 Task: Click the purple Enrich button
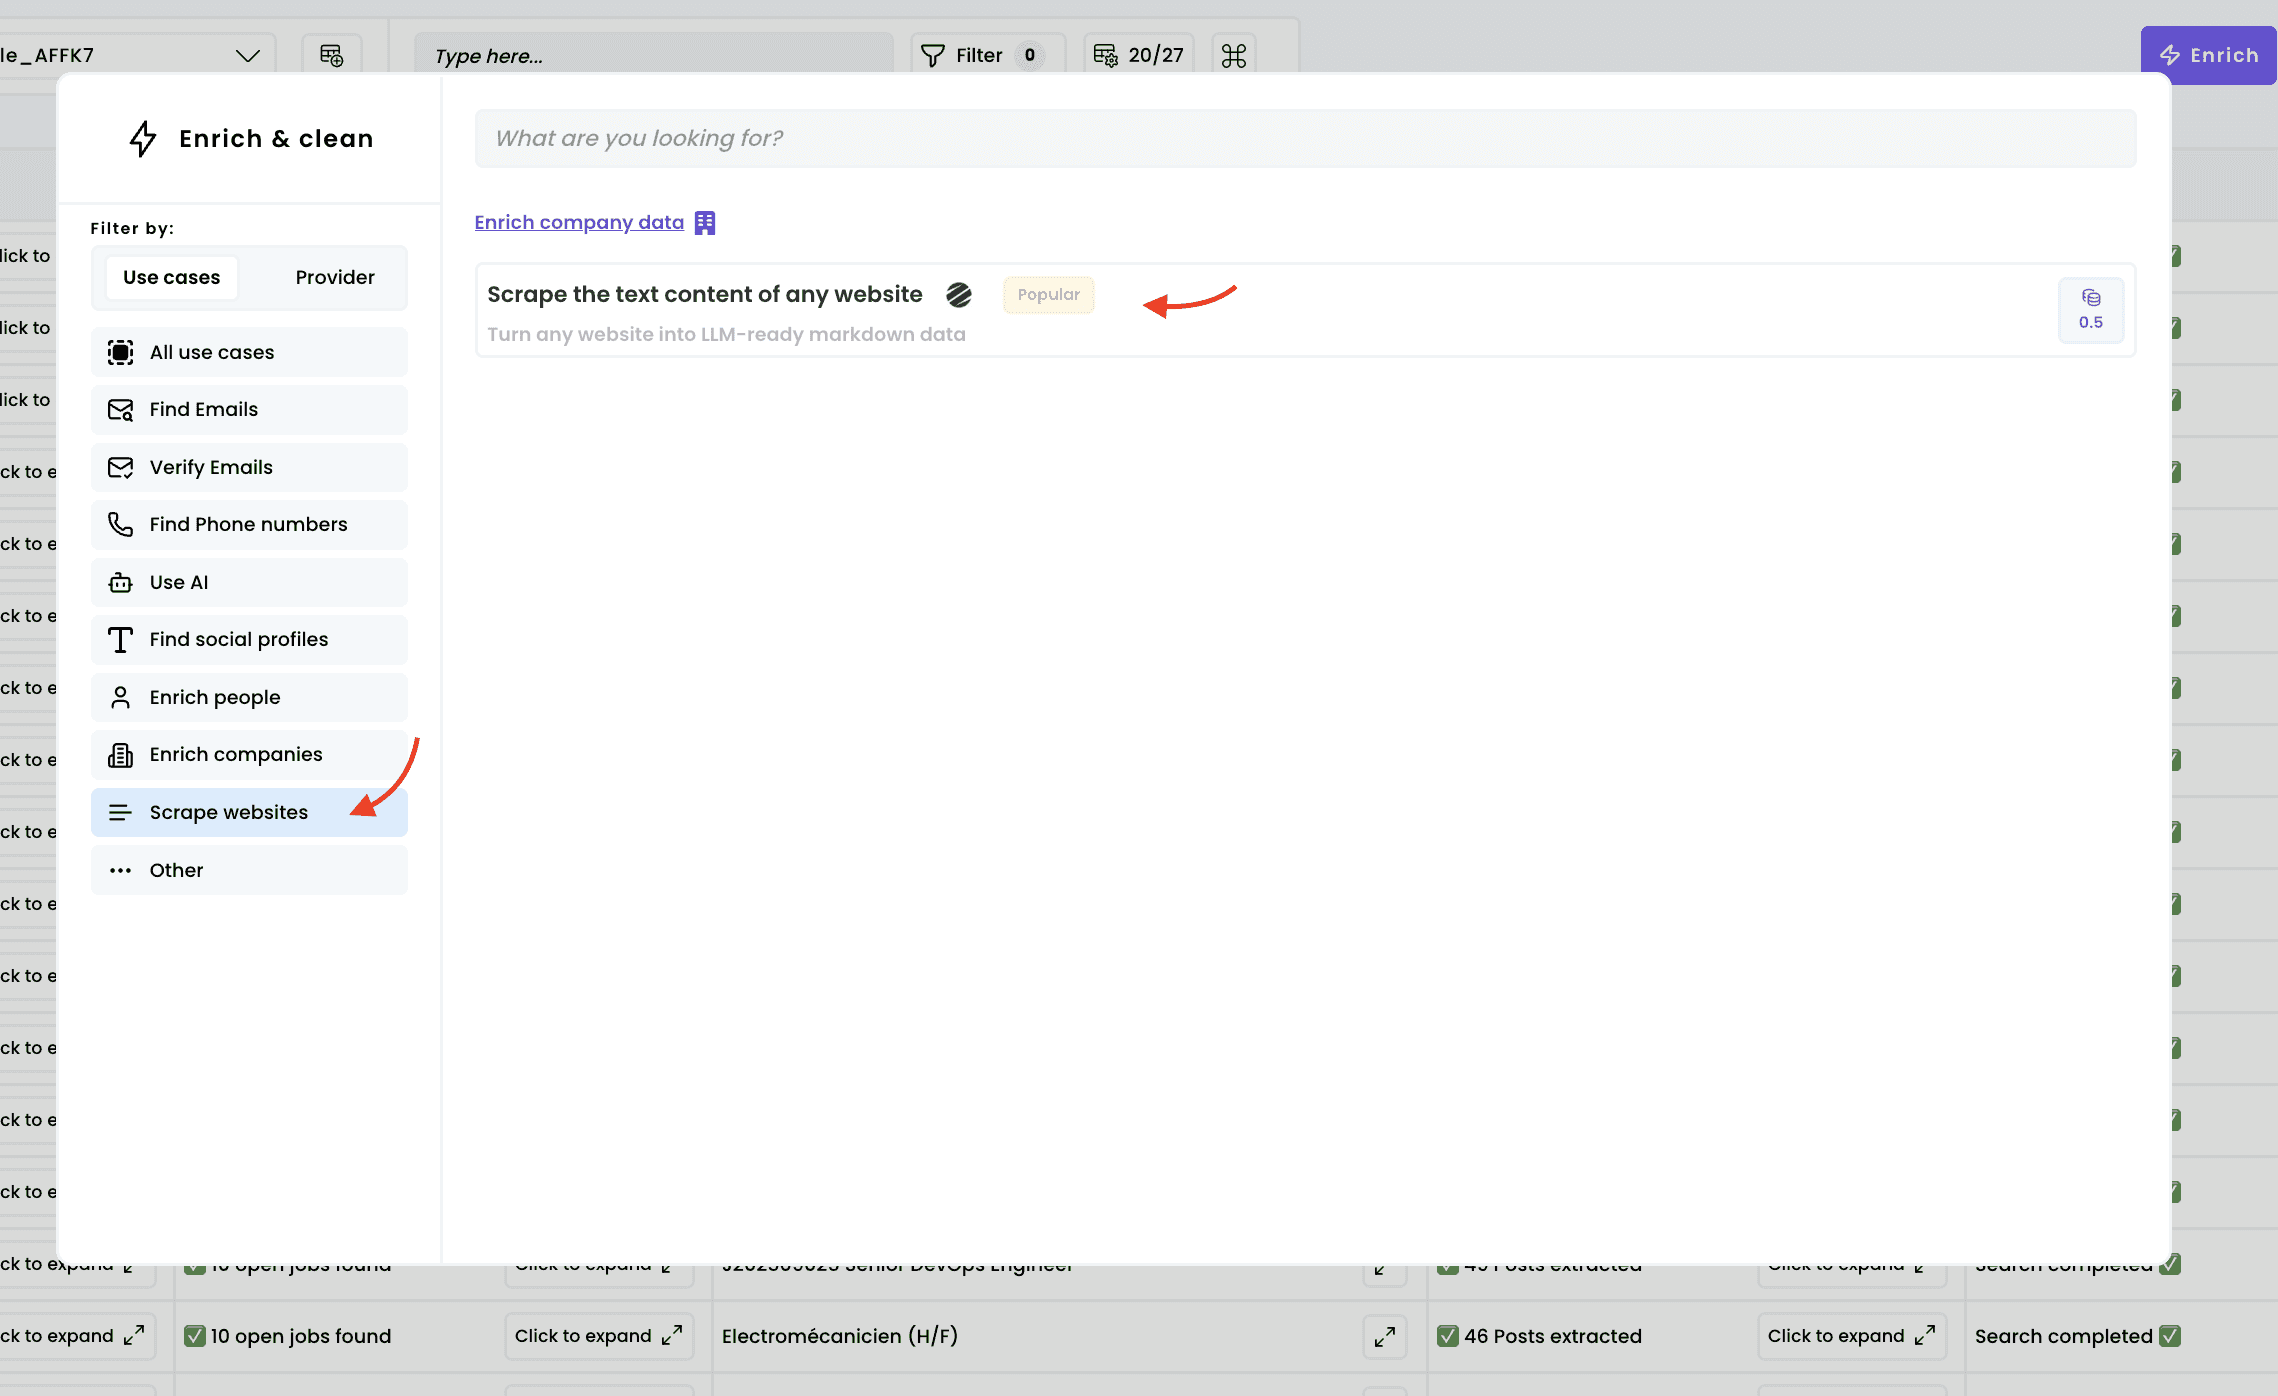pyautogui.click(x=2208, y=55)
